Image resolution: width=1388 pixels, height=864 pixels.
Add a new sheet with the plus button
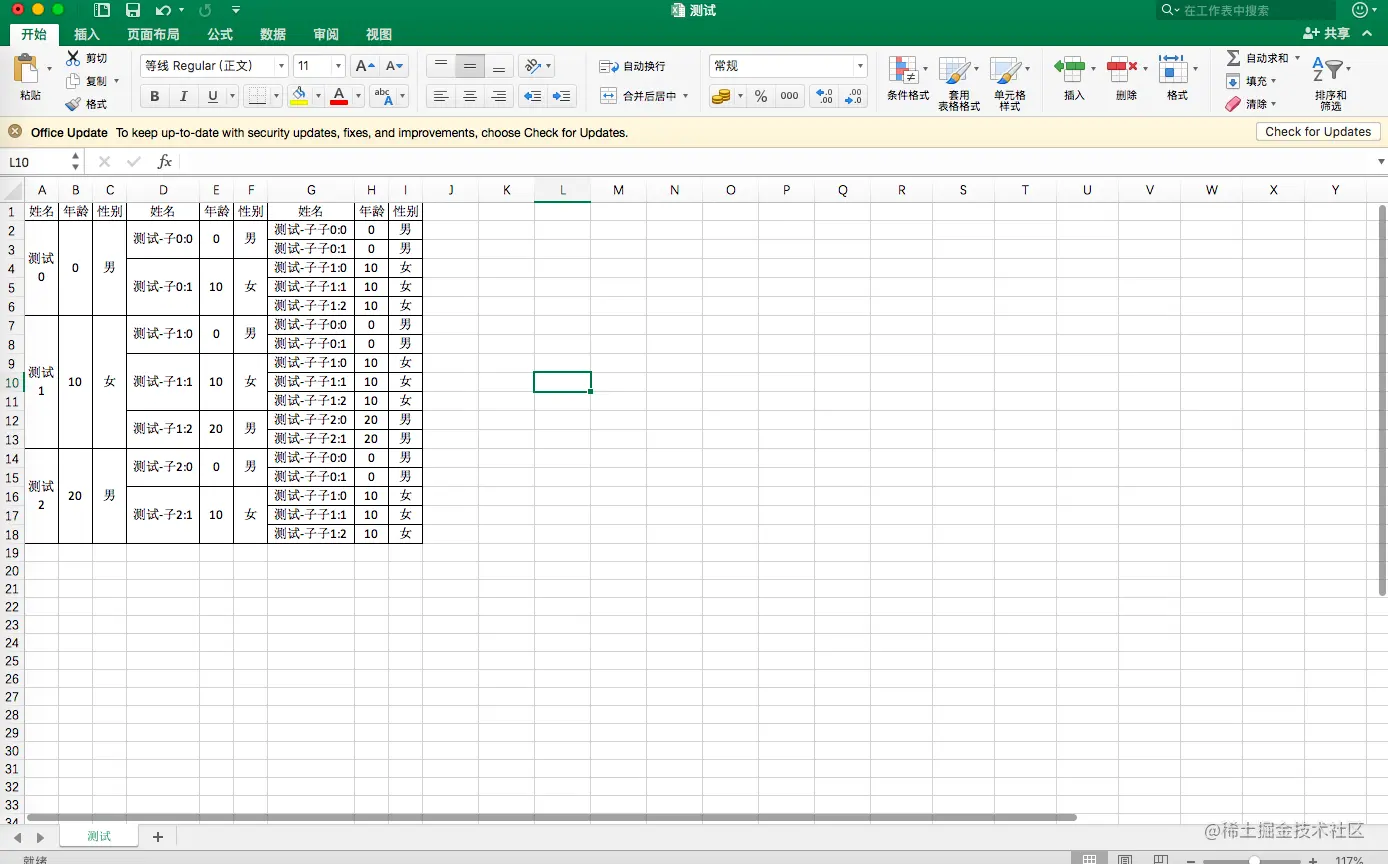pos(158,837)
